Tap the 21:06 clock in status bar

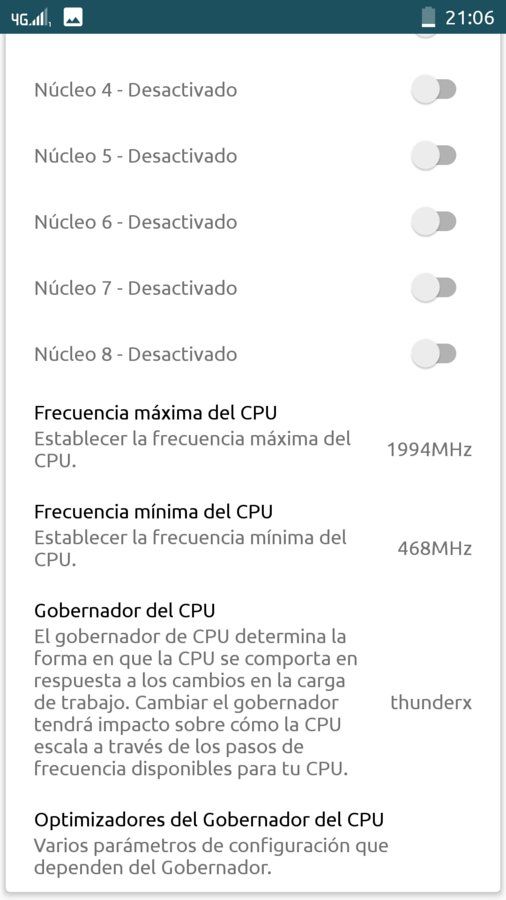(470, 18)
